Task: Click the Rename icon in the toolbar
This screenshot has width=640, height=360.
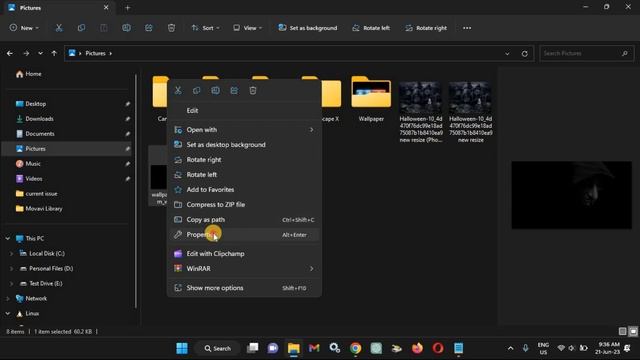Action: point(127,28)
